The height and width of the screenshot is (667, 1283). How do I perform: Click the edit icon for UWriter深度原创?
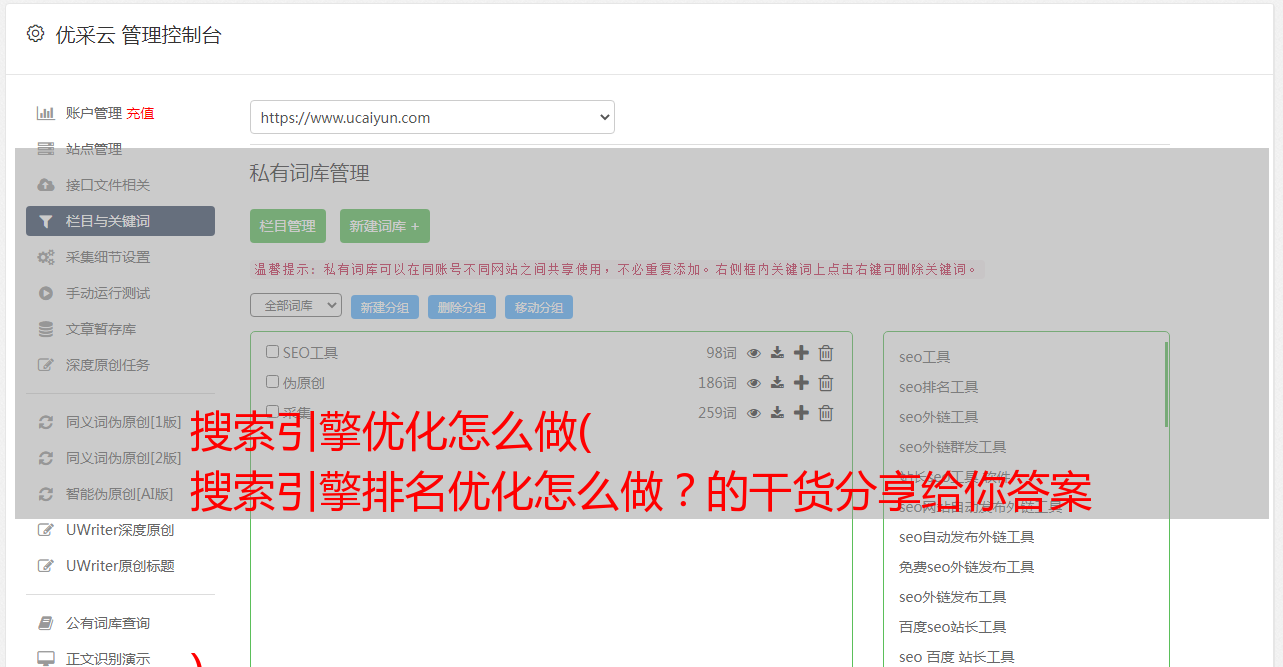(x=45, y=530)
